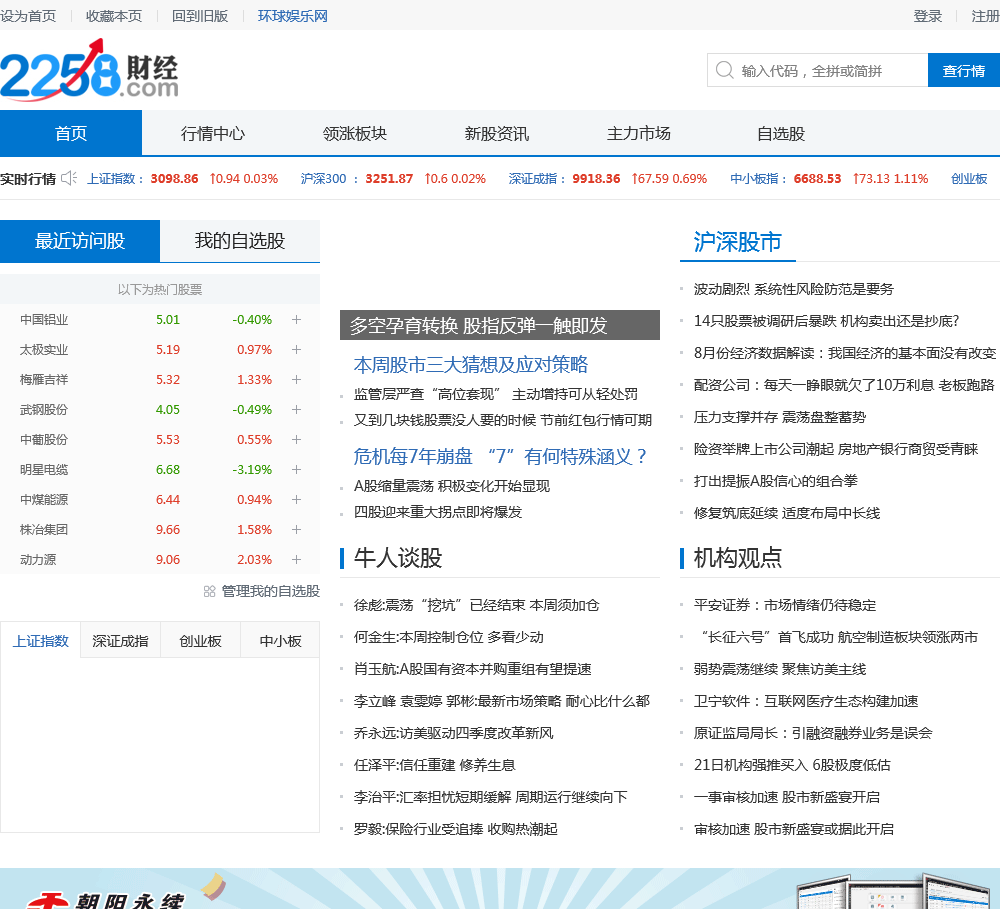The width and height of the screenshot is (1000, 909).
Task: Toggle the 实时行情 speaker sound icon
Action: tap(69, 178)
